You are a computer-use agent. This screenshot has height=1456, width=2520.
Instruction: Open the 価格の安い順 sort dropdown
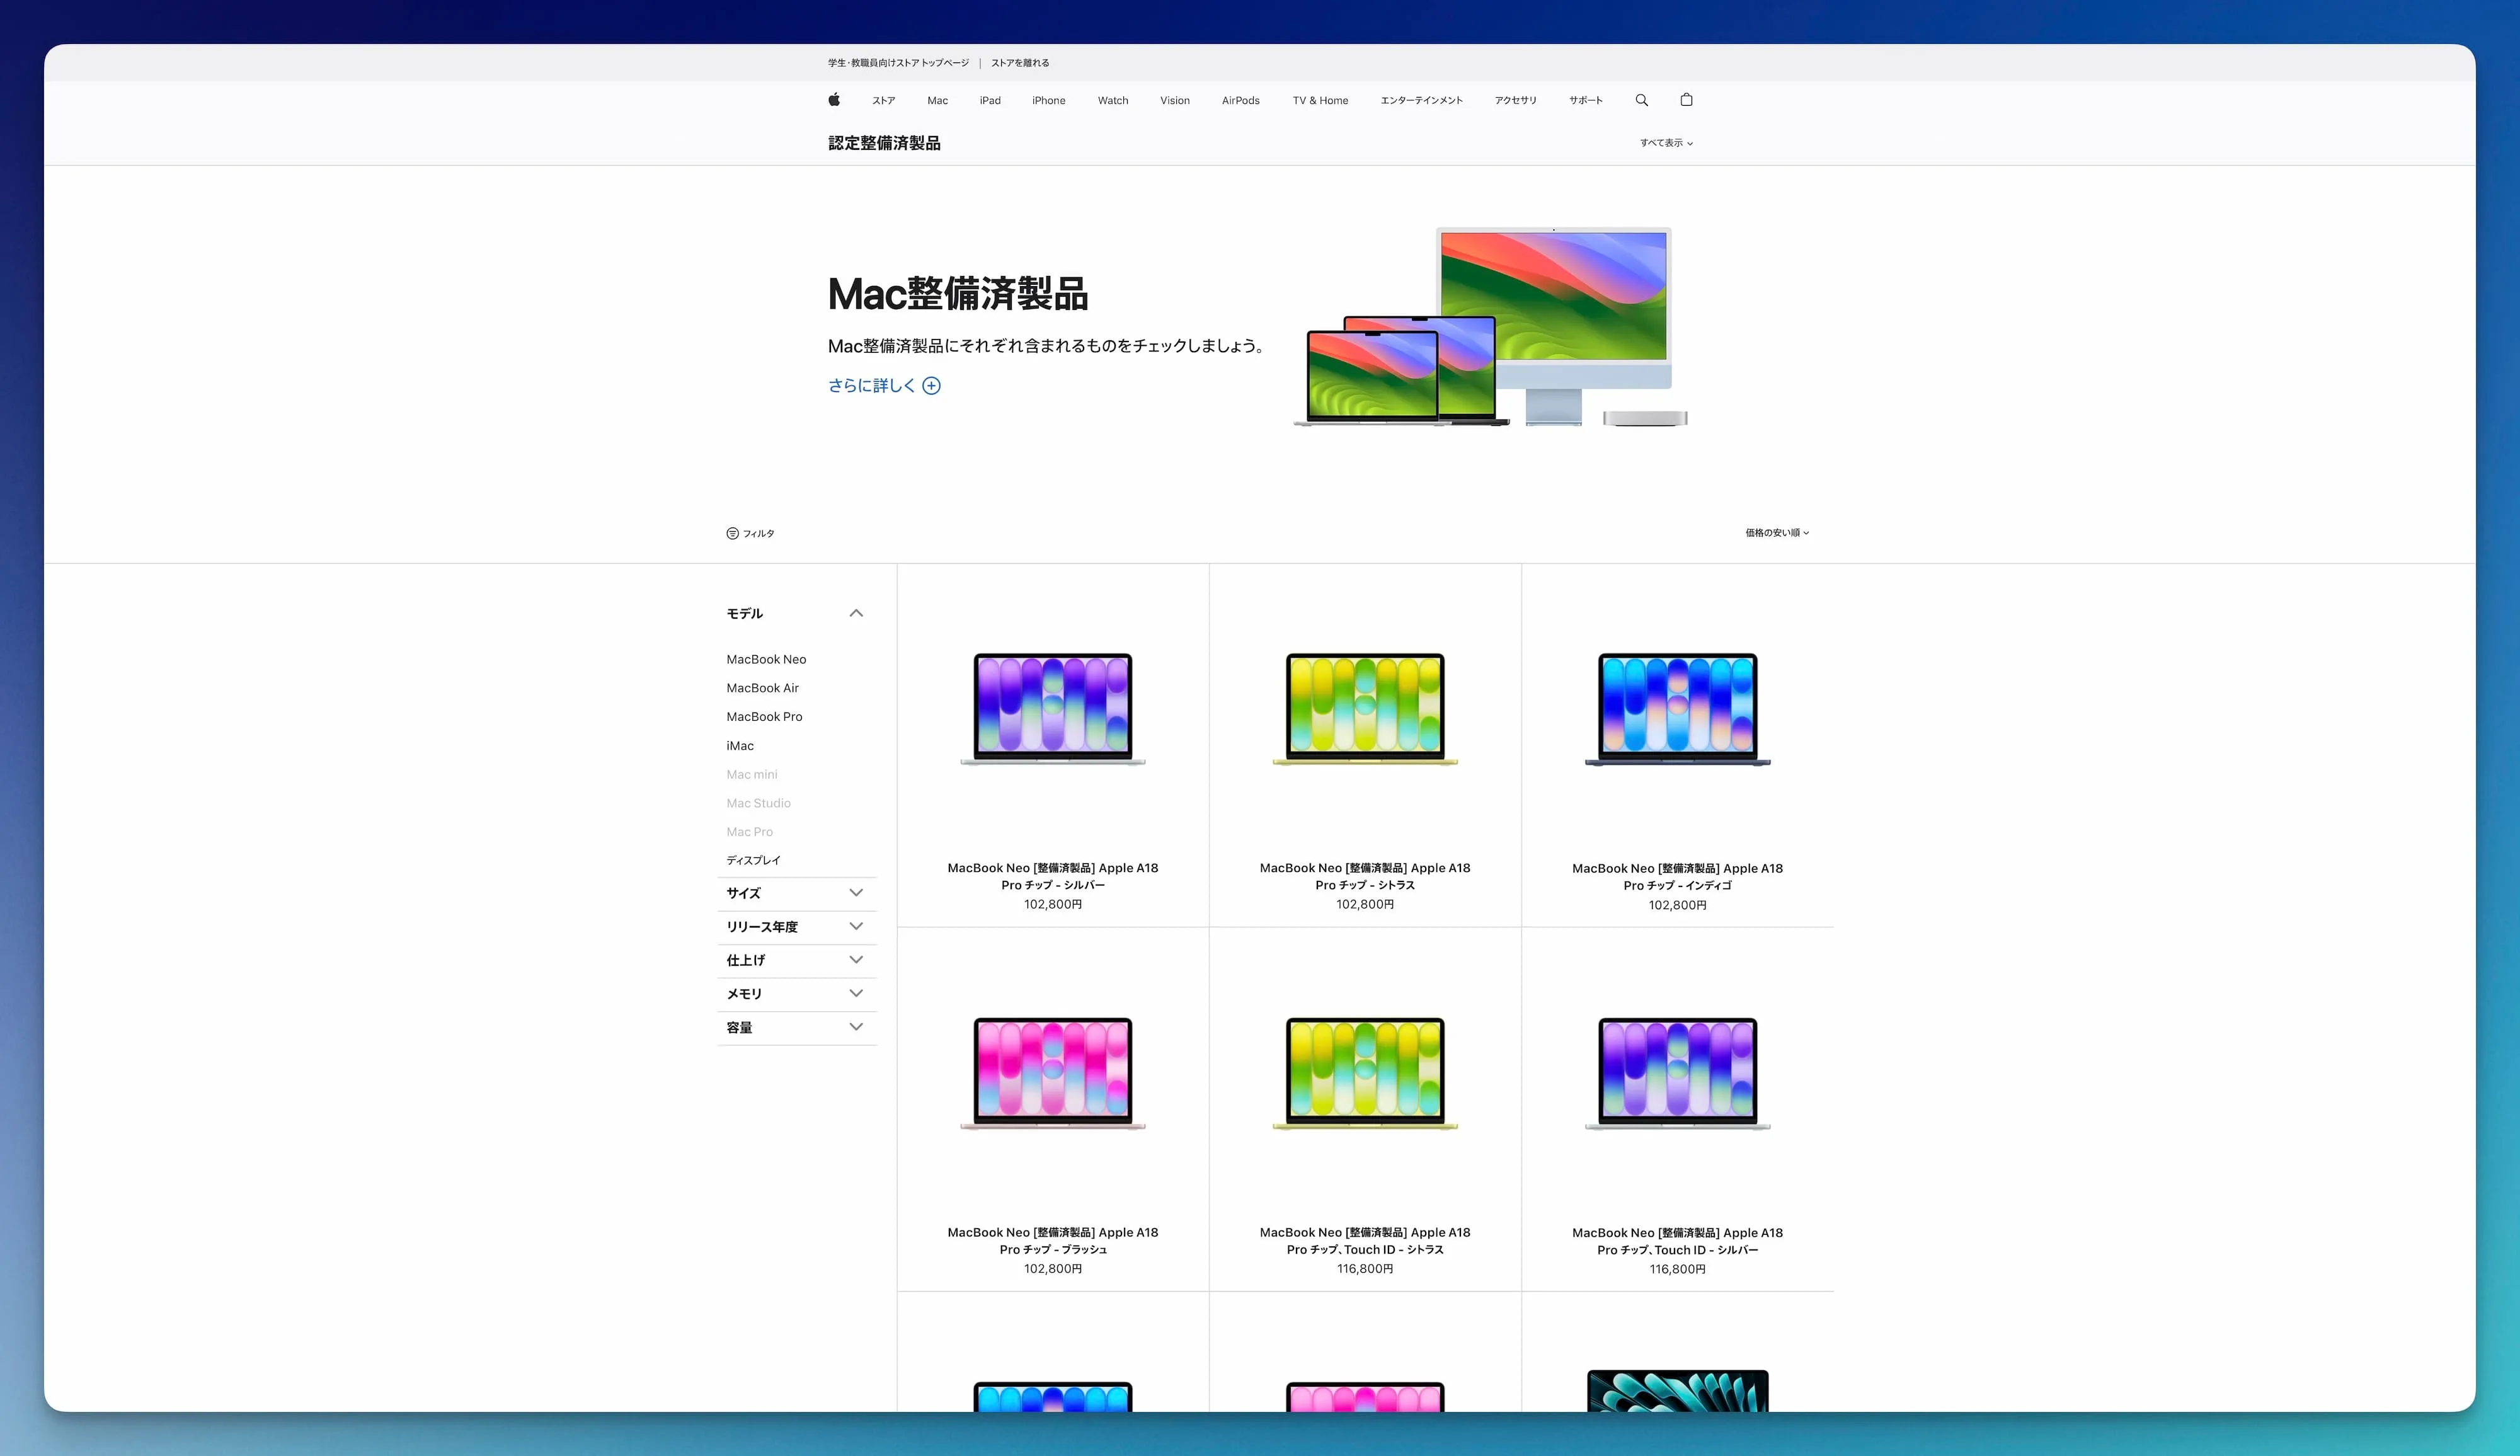click(1777, 533)
